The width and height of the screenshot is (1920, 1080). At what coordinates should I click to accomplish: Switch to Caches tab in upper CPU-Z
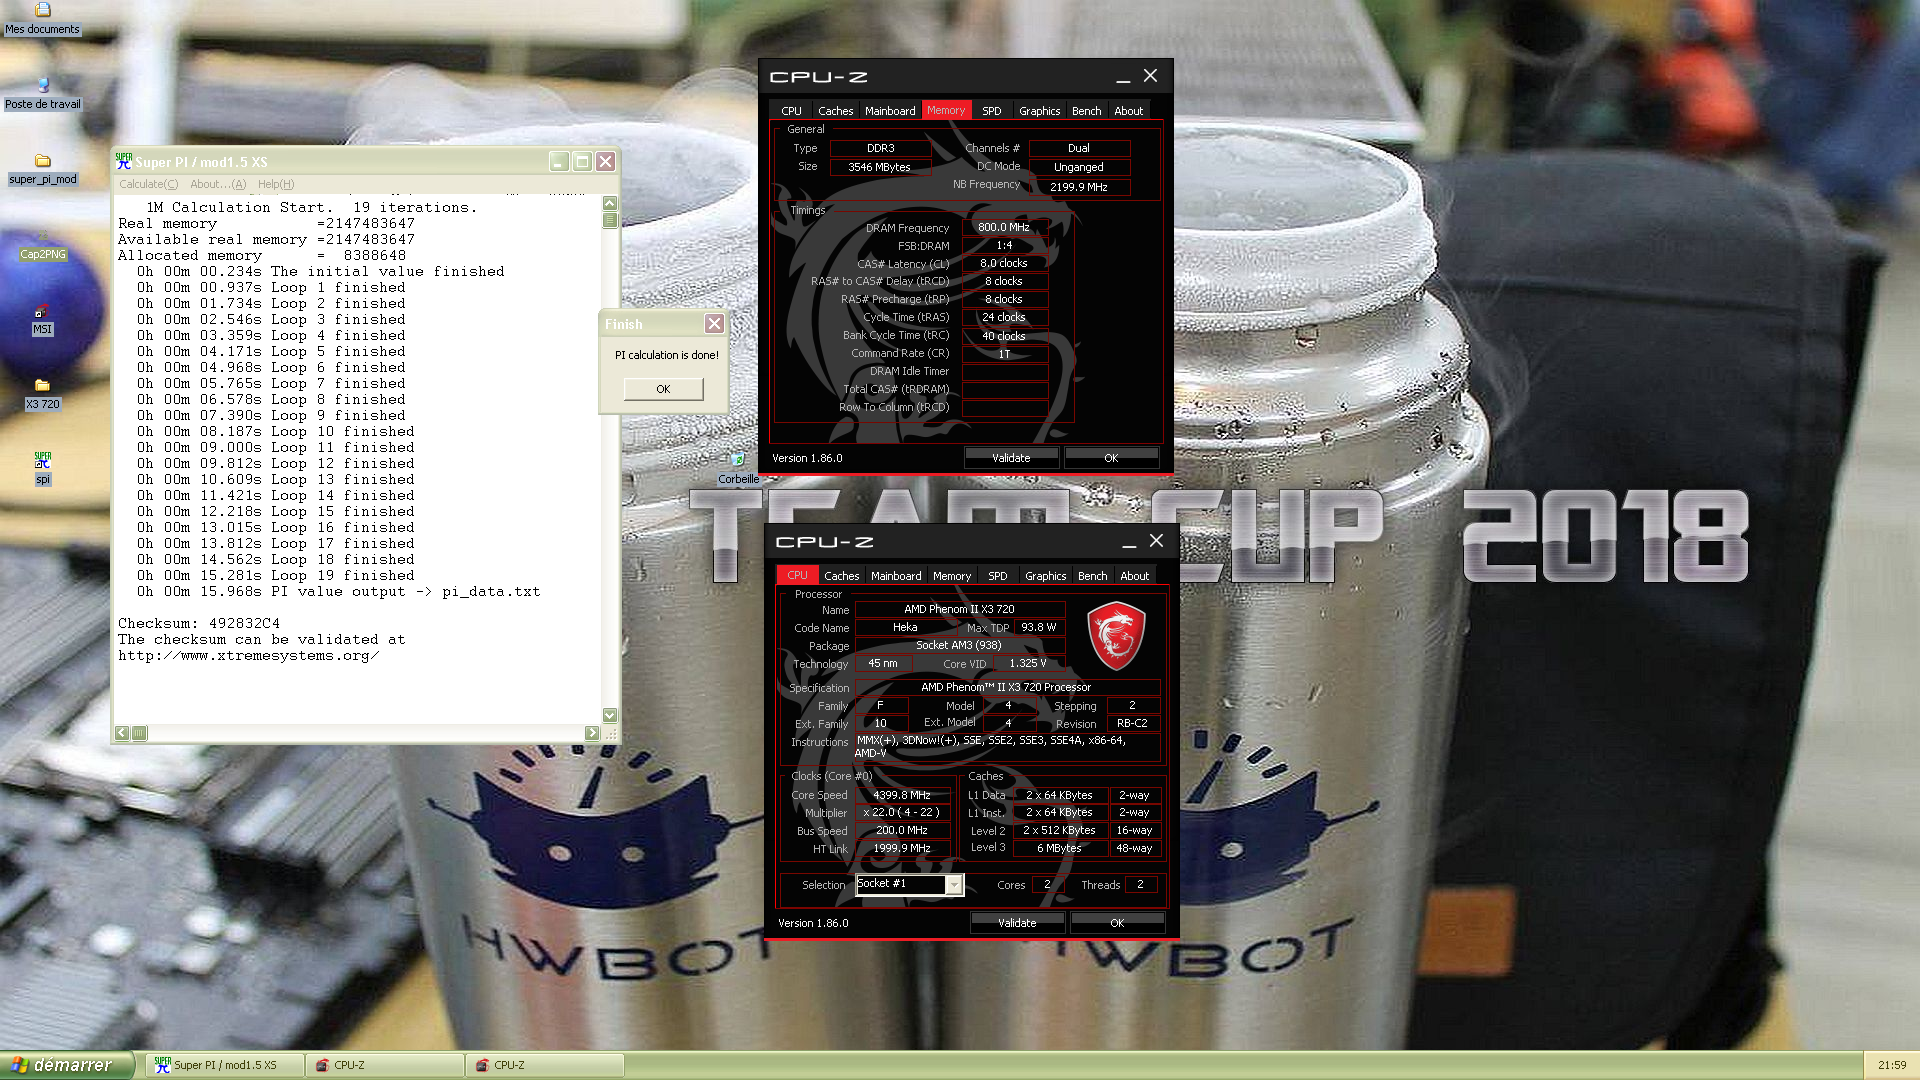point(835,111)
